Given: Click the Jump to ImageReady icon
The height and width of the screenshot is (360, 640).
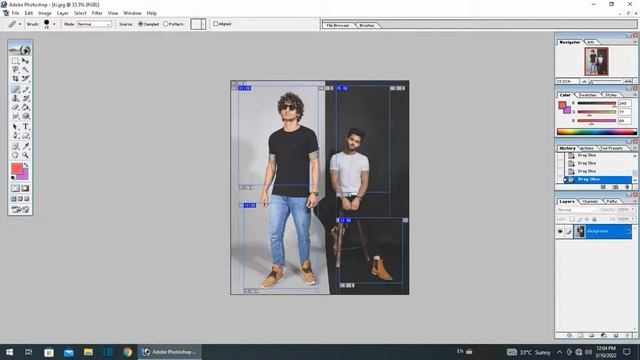Looking at the screenshot, I should click(x=20, y=209).
